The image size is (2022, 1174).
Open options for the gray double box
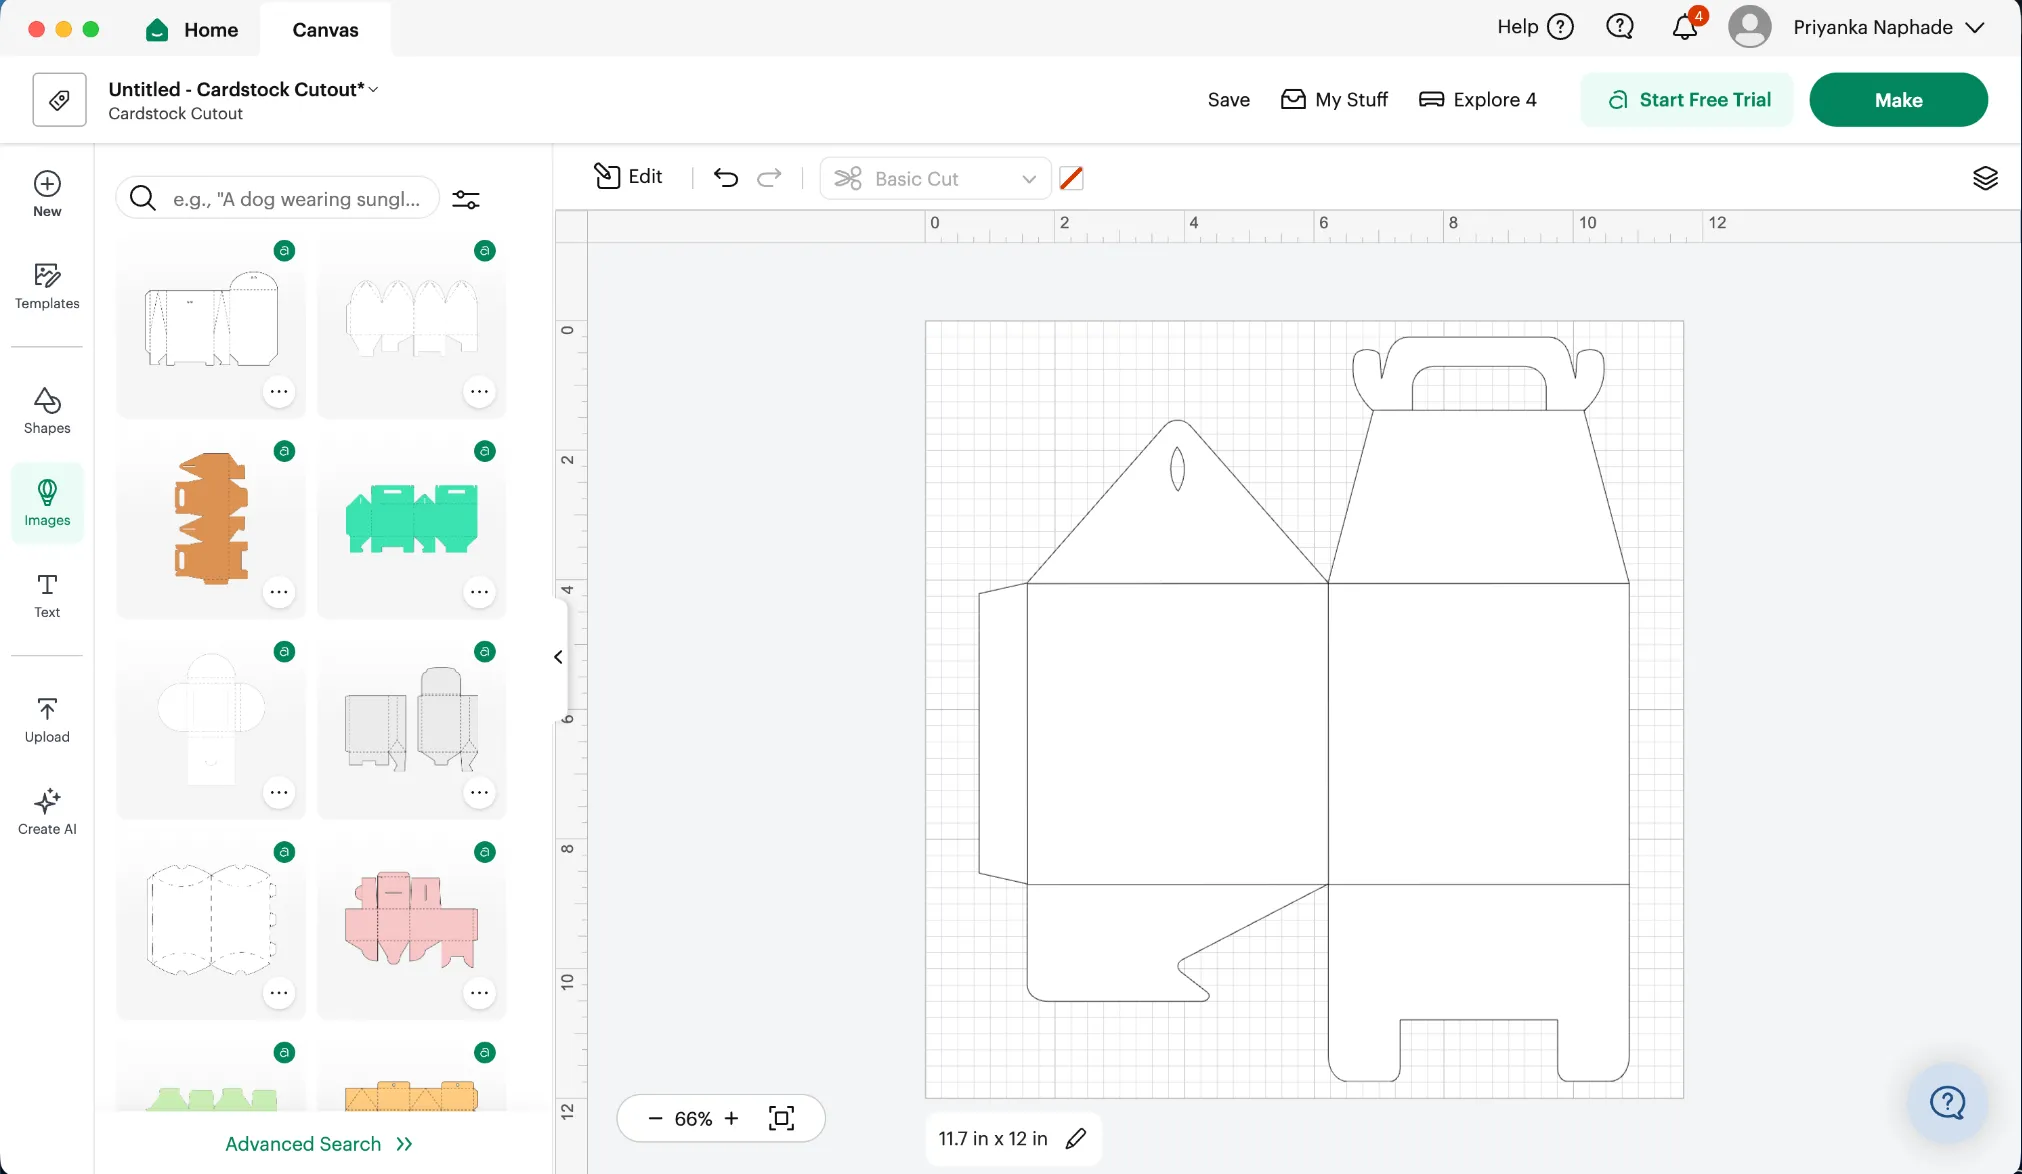point(480,792)
